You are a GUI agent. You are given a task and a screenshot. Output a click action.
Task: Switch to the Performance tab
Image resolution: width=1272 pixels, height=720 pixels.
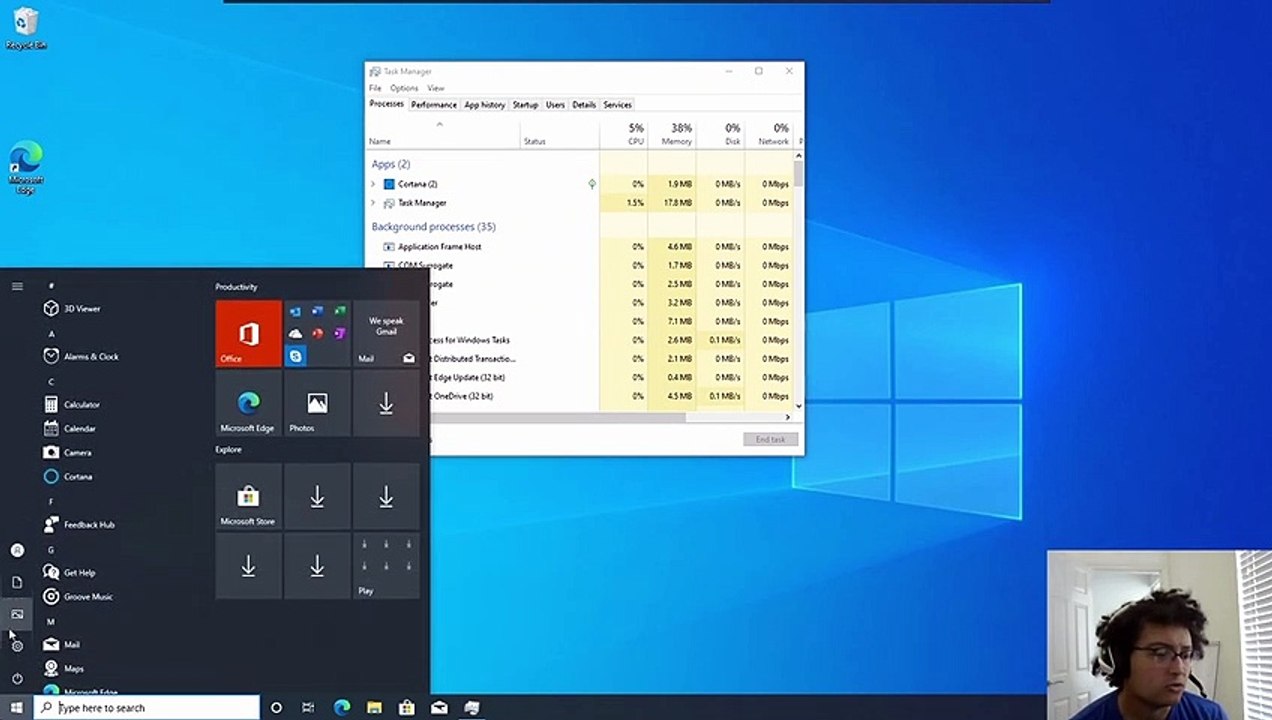[x=434, y=104]
